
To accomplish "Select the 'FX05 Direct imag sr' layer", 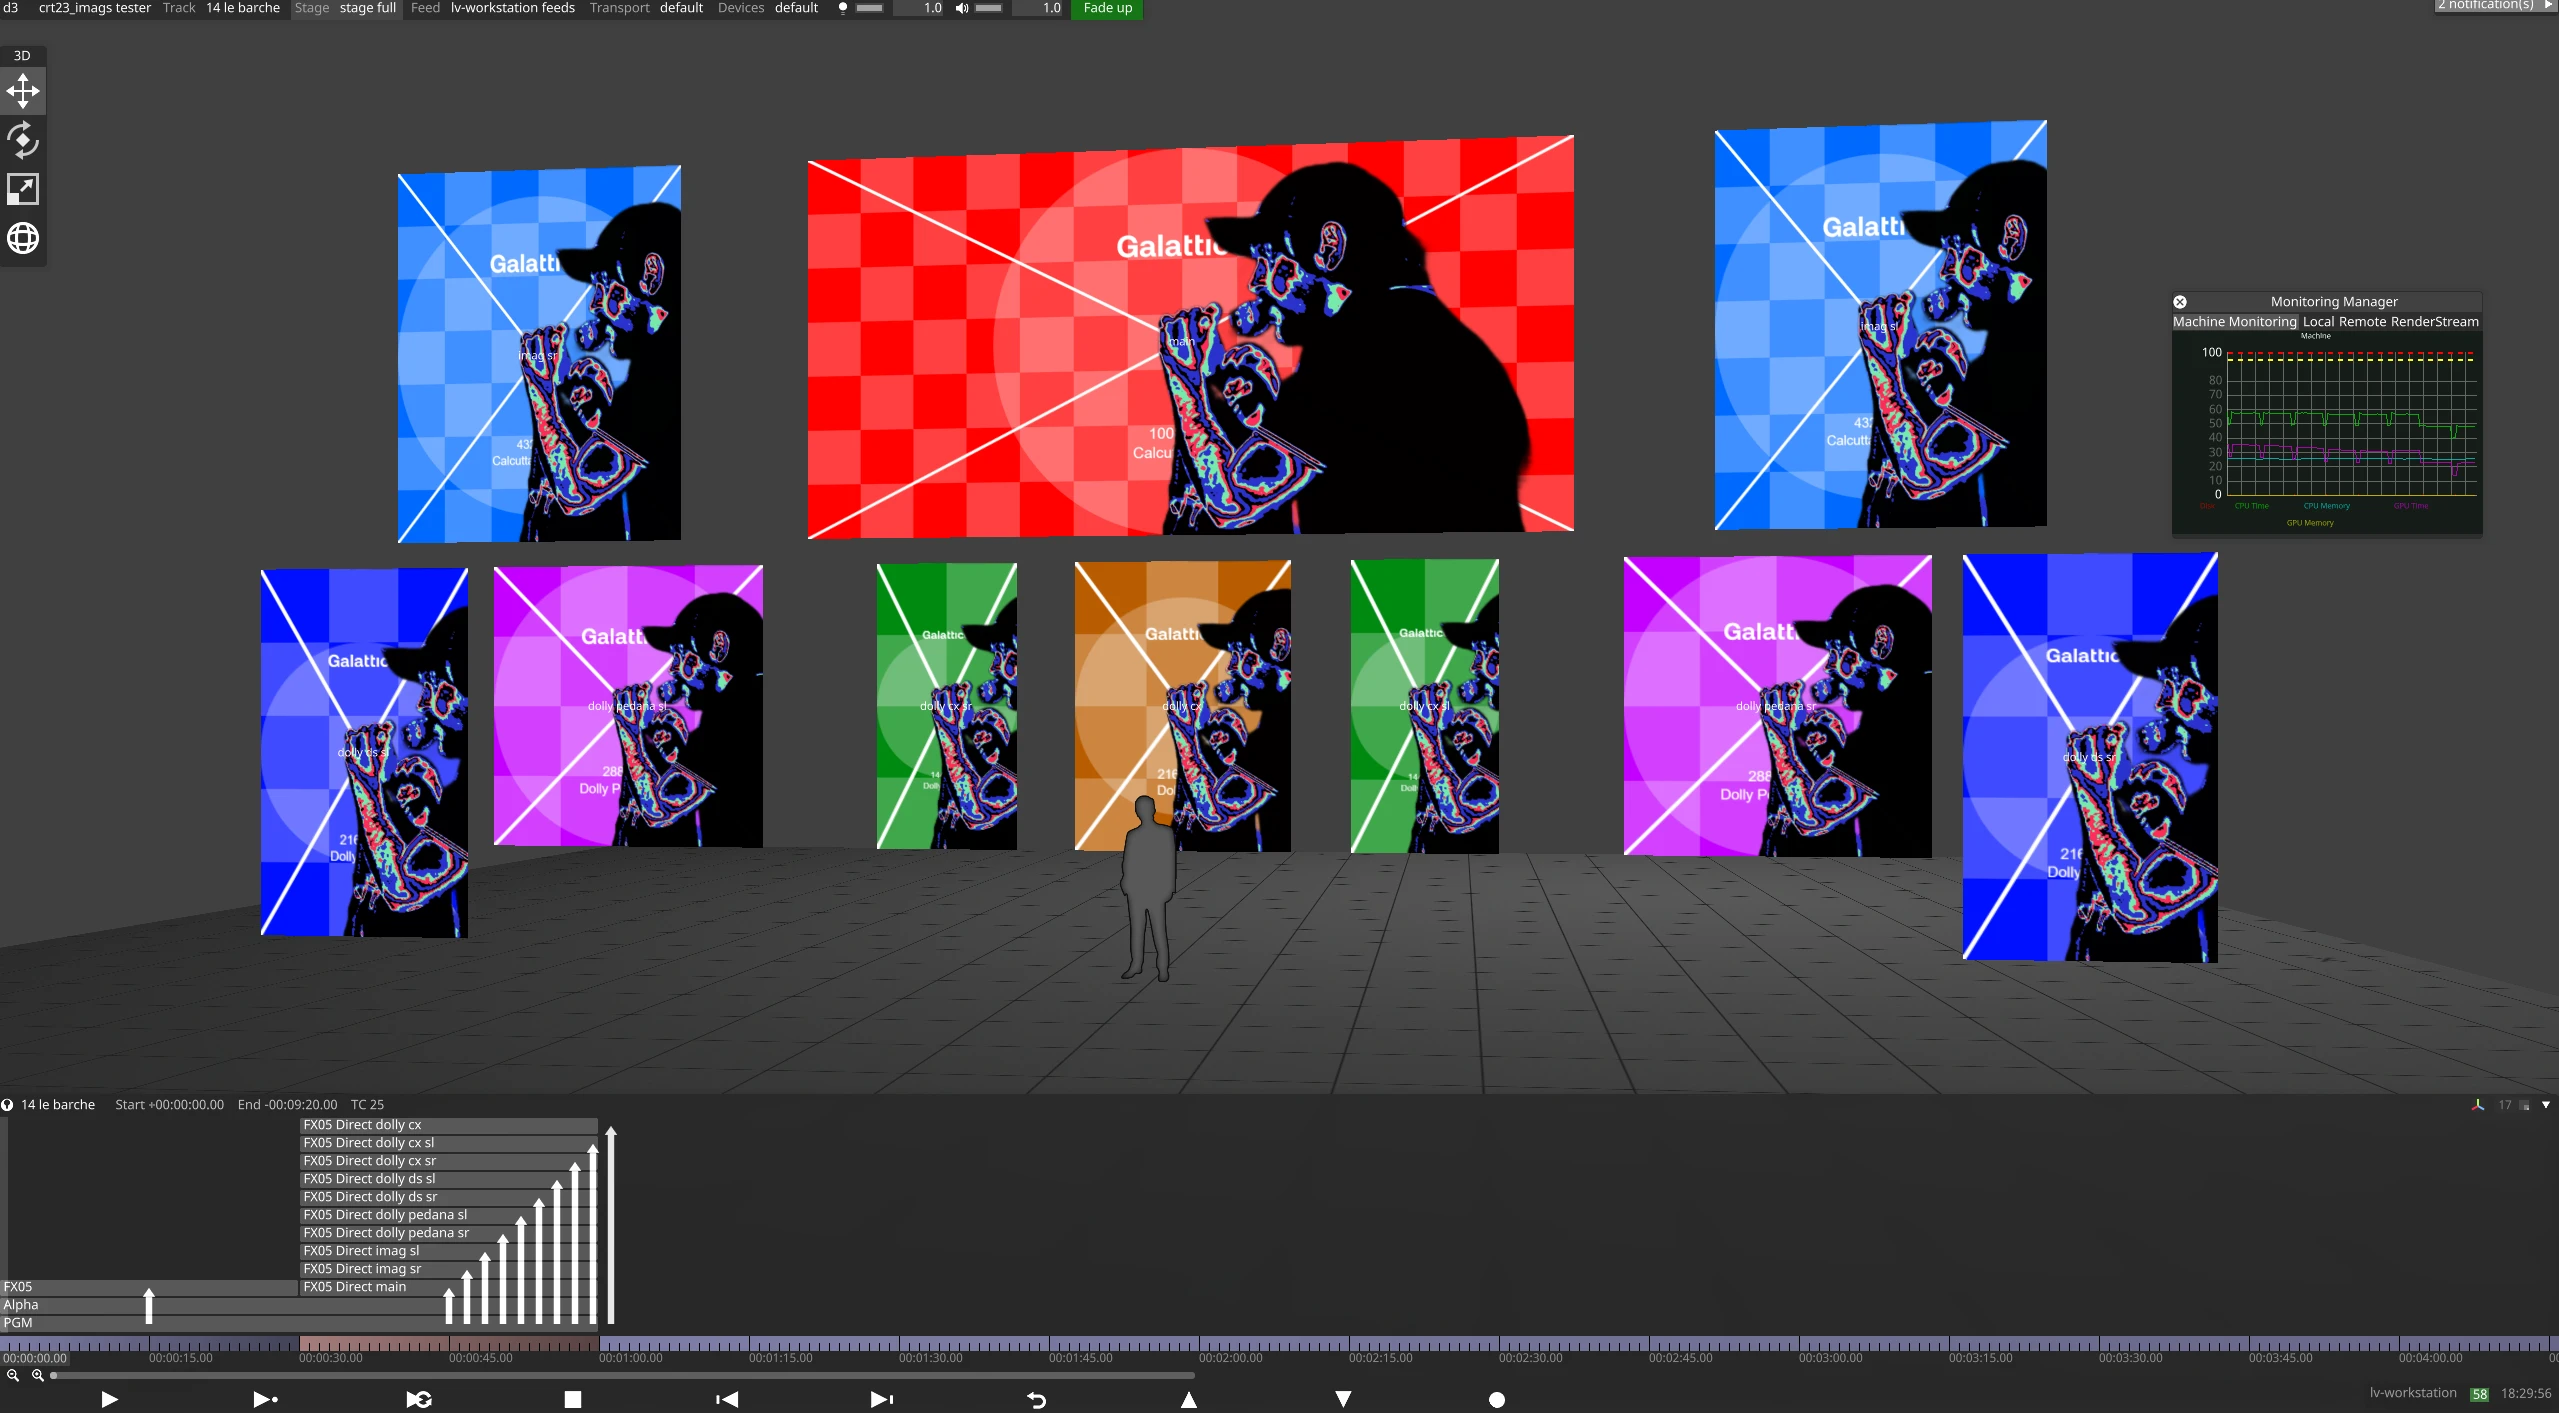I will coord(448,1270).
